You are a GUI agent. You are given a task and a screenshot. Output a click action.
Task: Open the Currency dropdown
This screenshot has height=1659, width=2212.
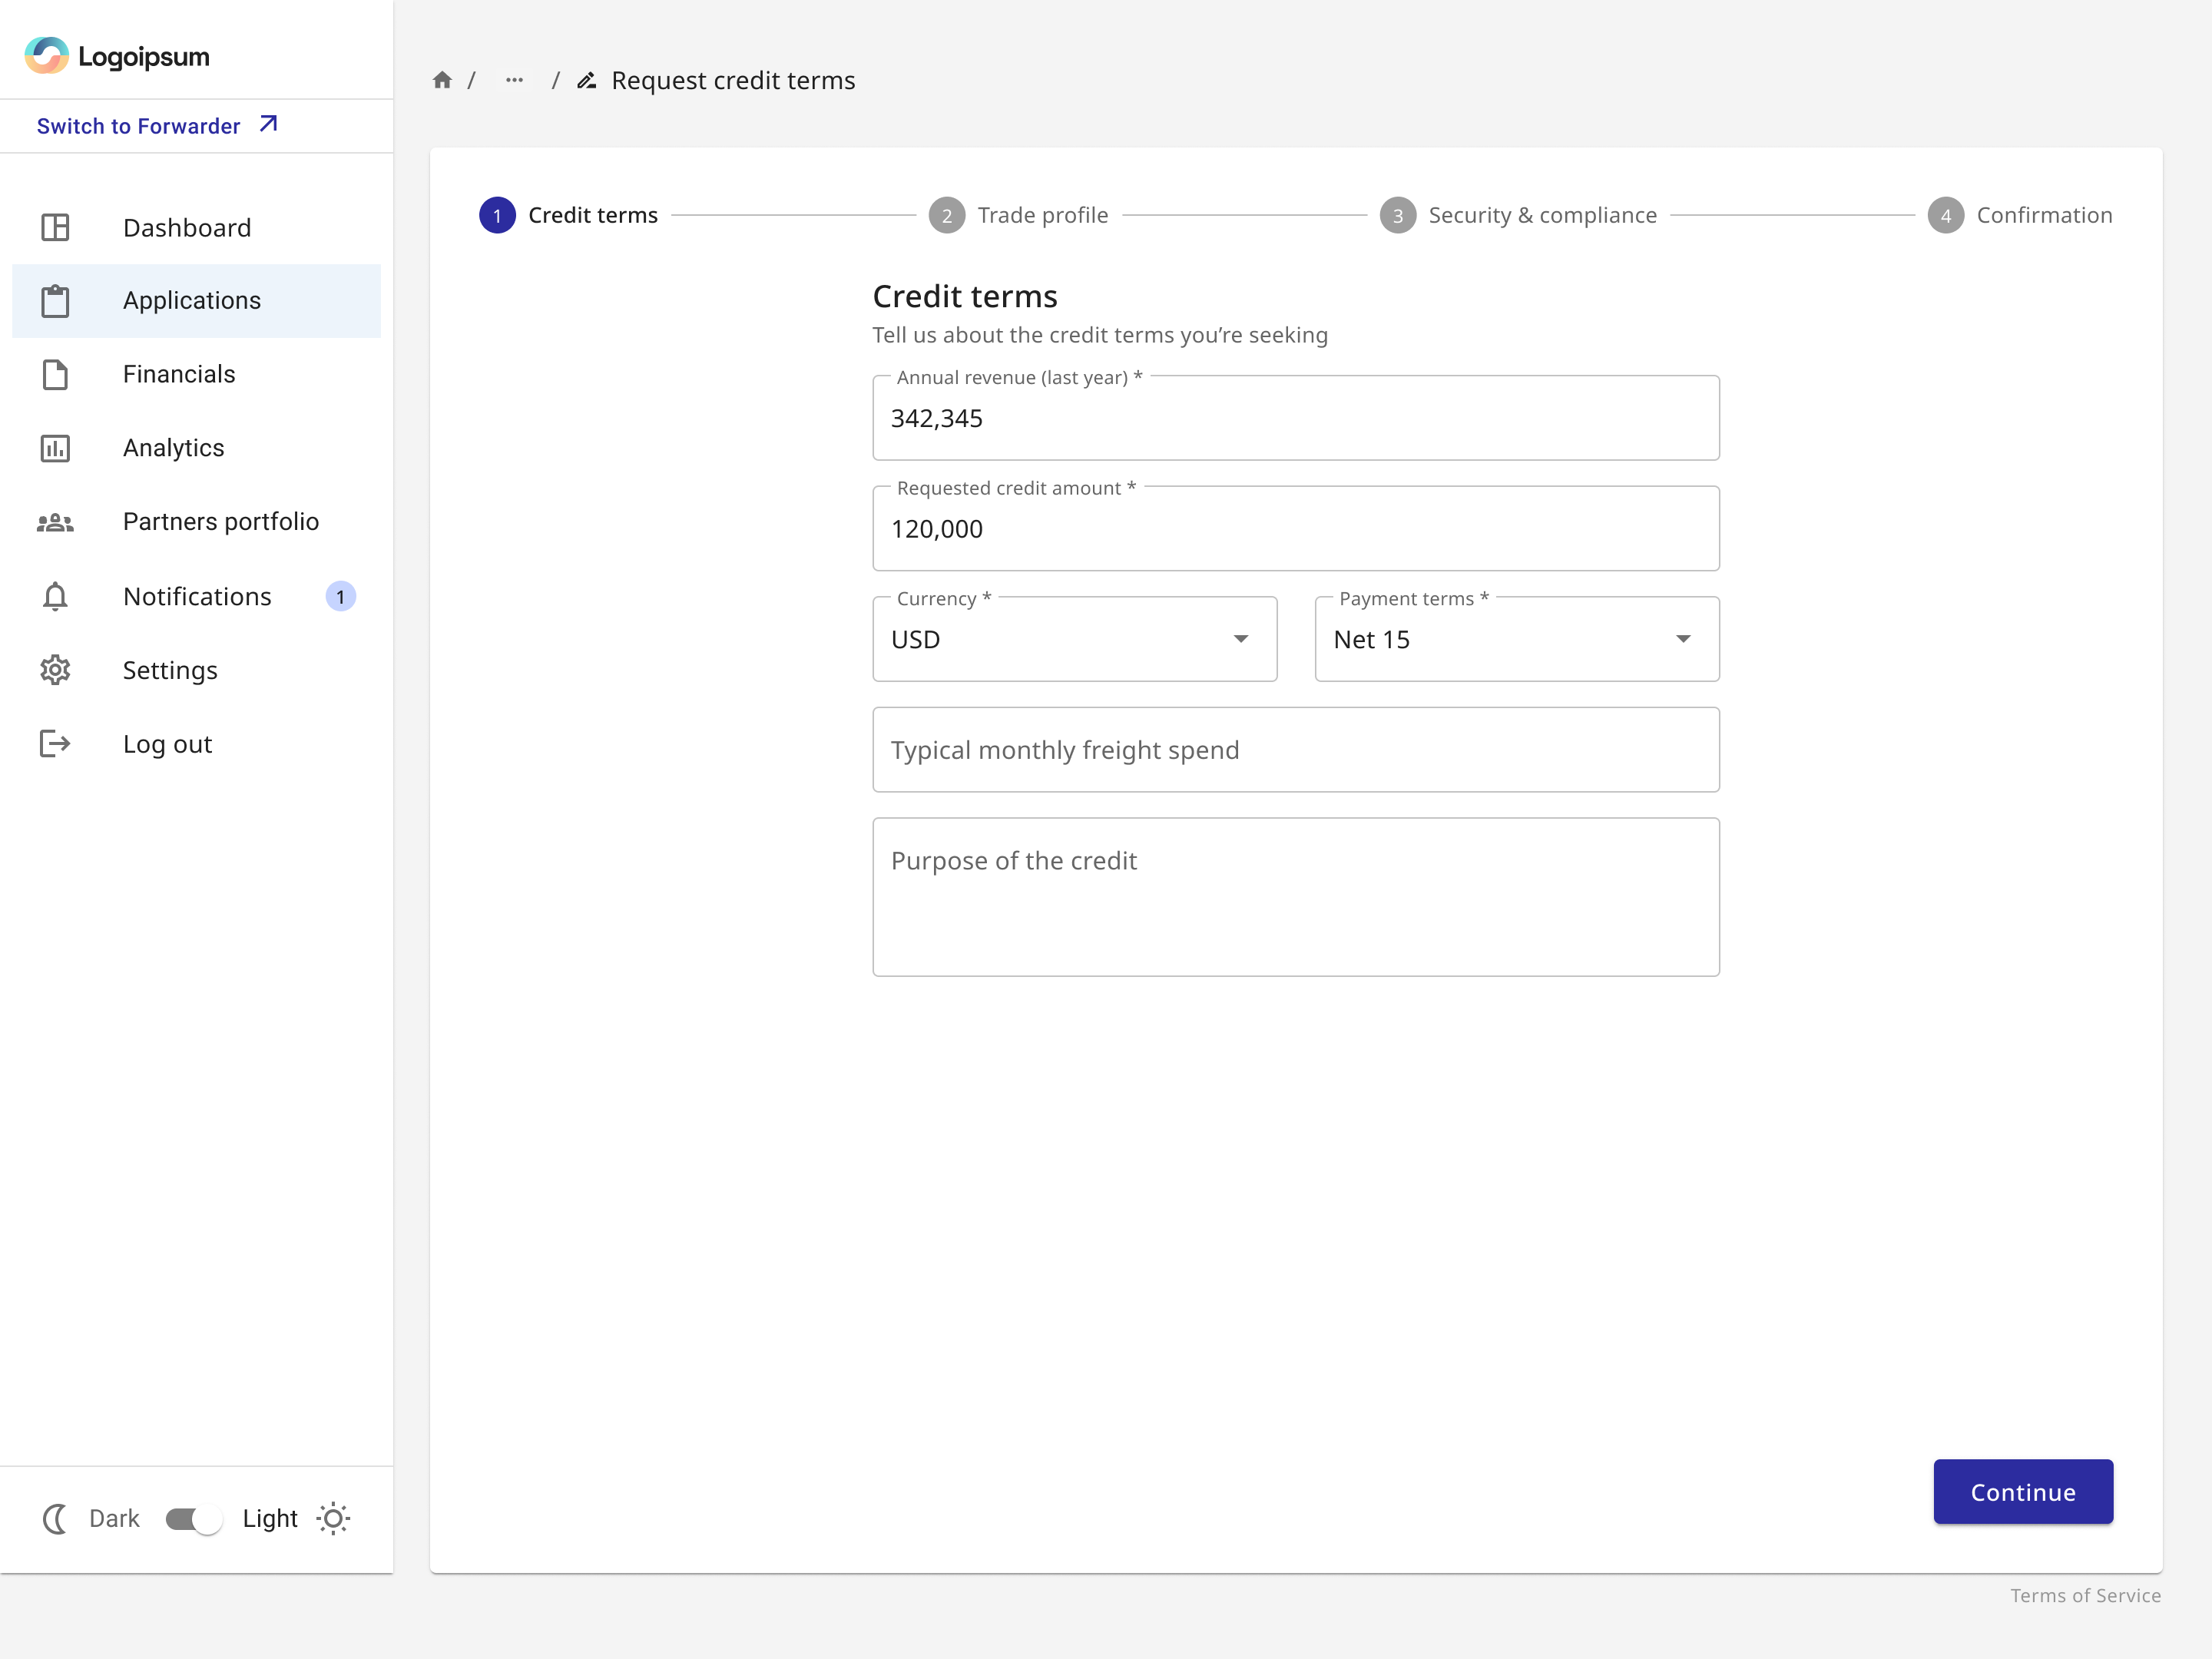(1074, 639)
